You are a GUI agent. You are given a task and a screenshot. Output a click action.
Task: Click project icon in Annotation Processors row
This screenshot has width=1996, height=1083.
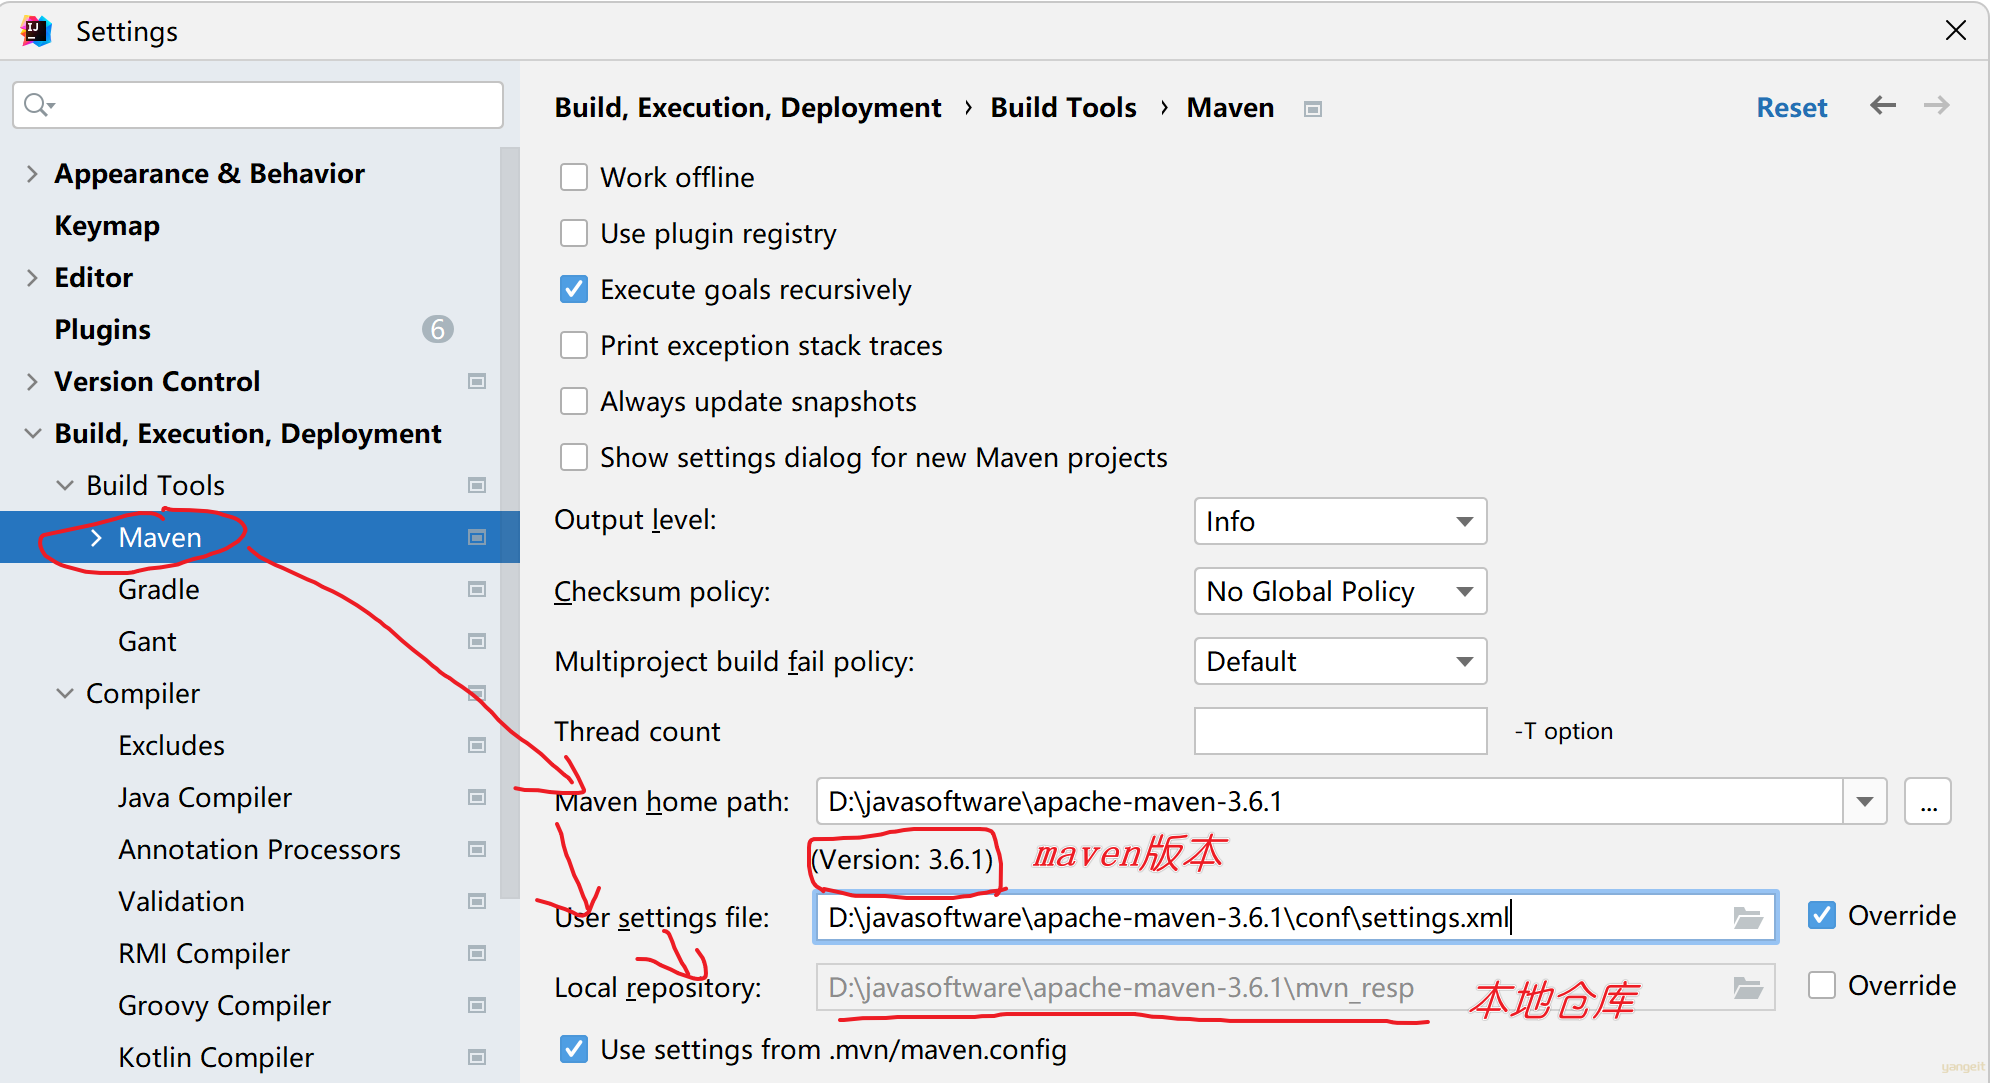pyautogui.click(x=477, y=849)
